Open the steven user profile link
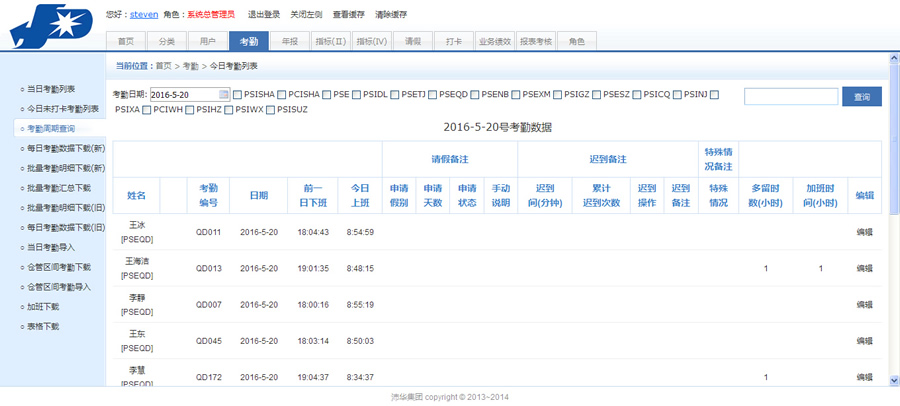This screenshot has height=406, width=900. point(144,14)
